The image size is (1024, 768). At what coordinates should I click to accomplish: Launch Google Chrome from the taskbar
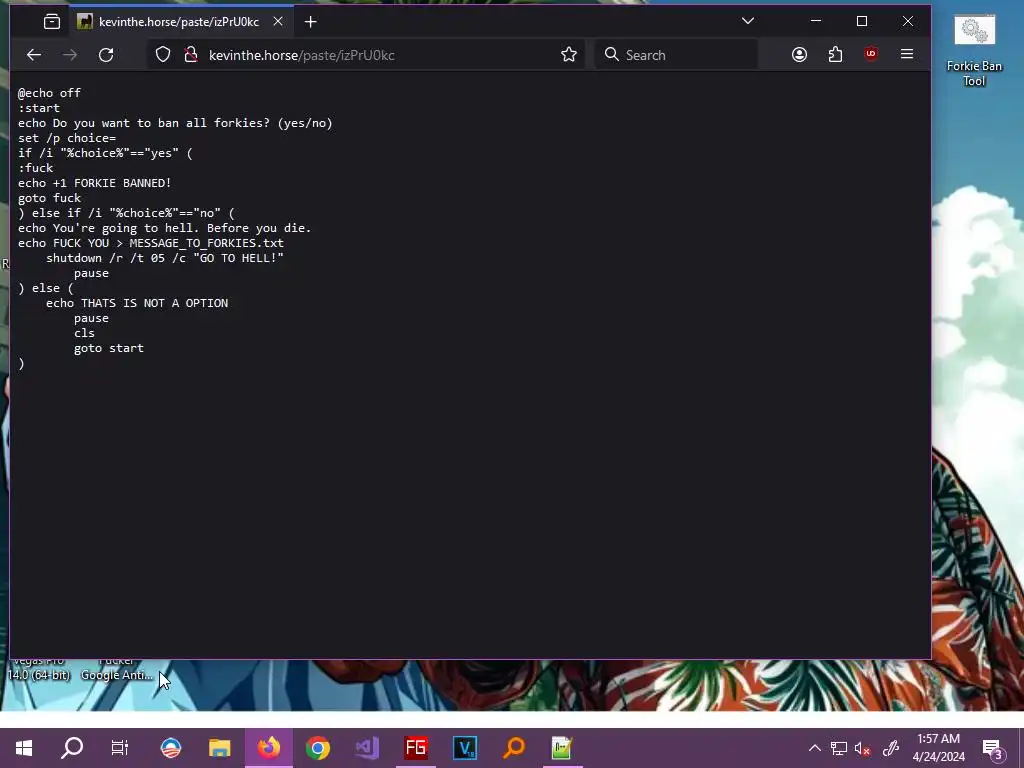click(x=318, y=748)
